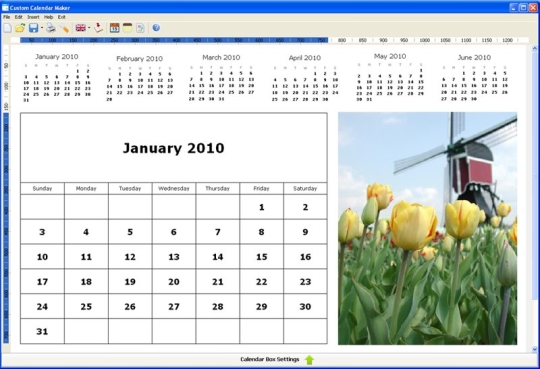The height and width of the screenshot is (369, 540).
Task: Click the Monday column header
Action: tap(86, 188)
